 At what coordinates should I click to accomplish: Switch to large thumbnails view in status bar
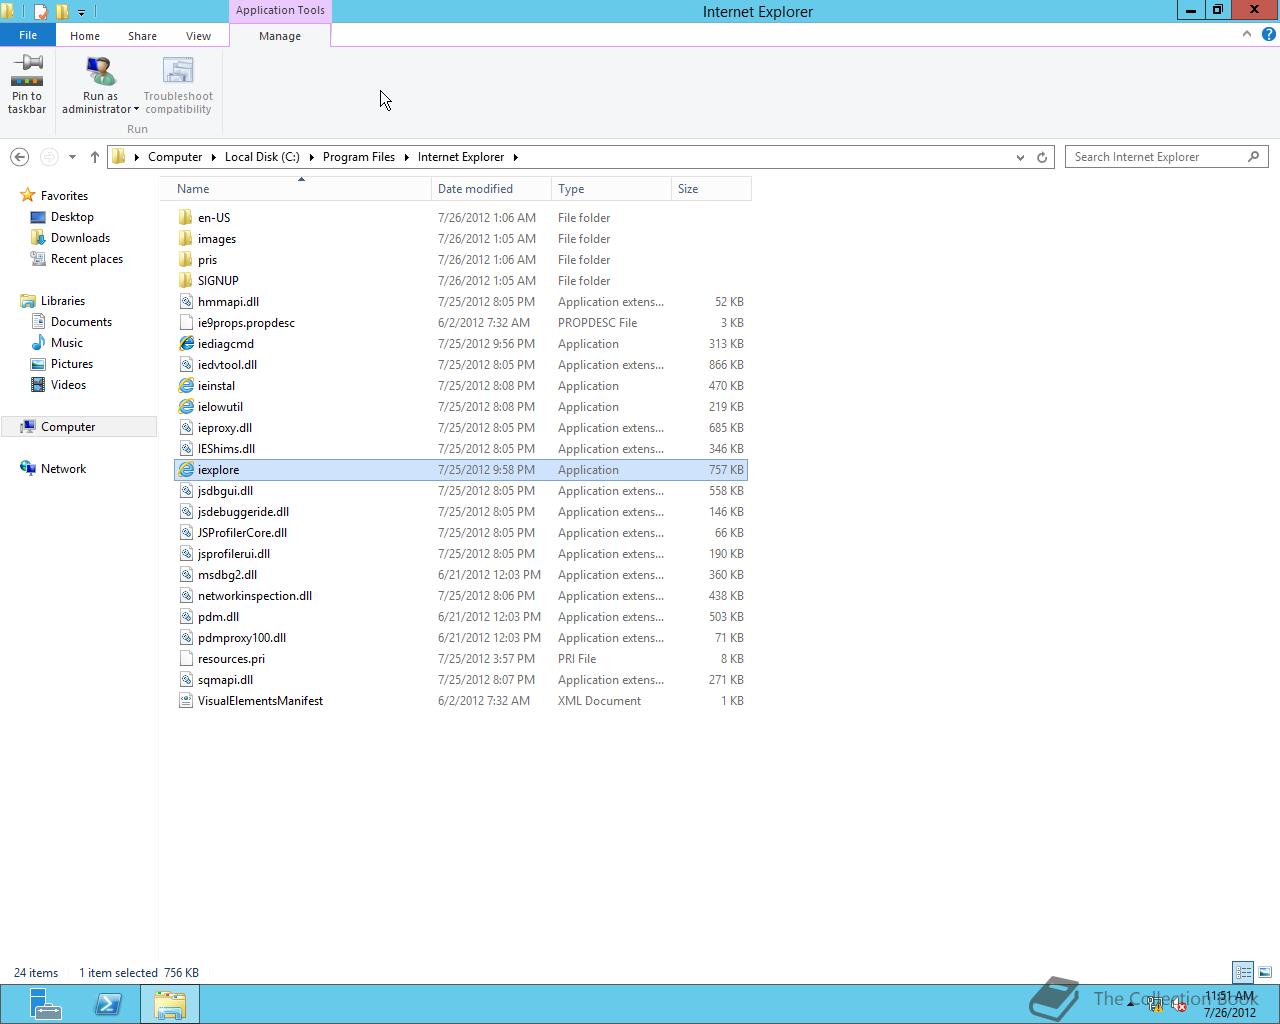pos(1265,972)
